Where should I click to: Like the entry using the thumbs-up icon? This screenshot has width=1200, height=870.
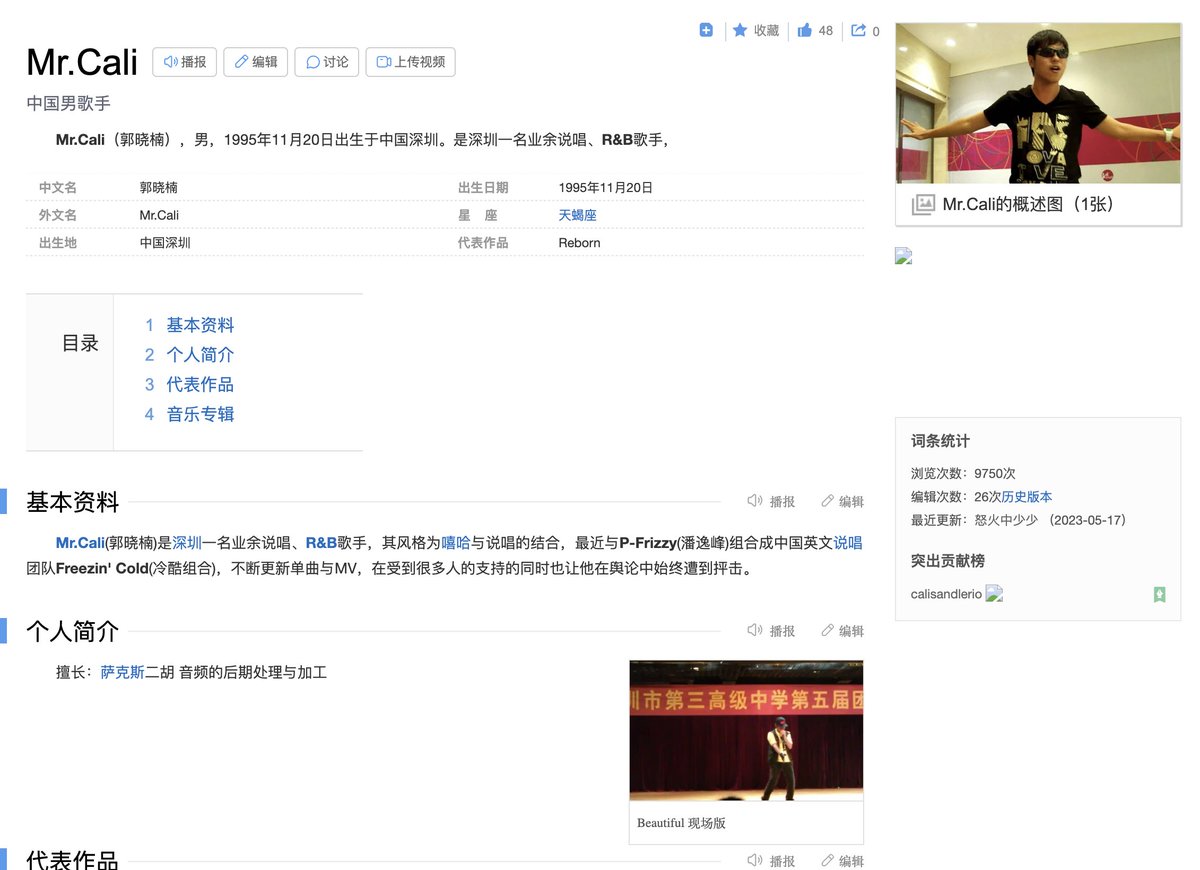(805, 30)
